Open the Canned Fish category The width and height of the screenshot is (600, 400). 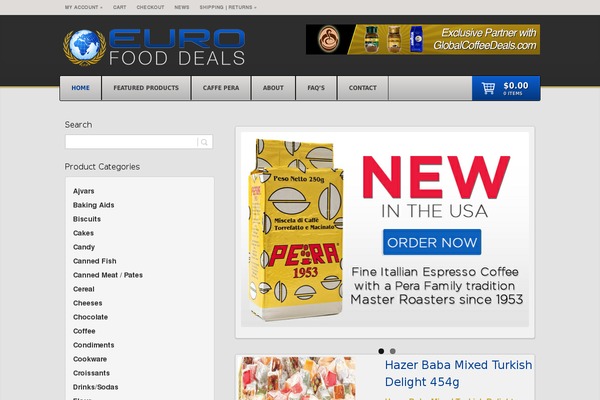pos(95,261)
